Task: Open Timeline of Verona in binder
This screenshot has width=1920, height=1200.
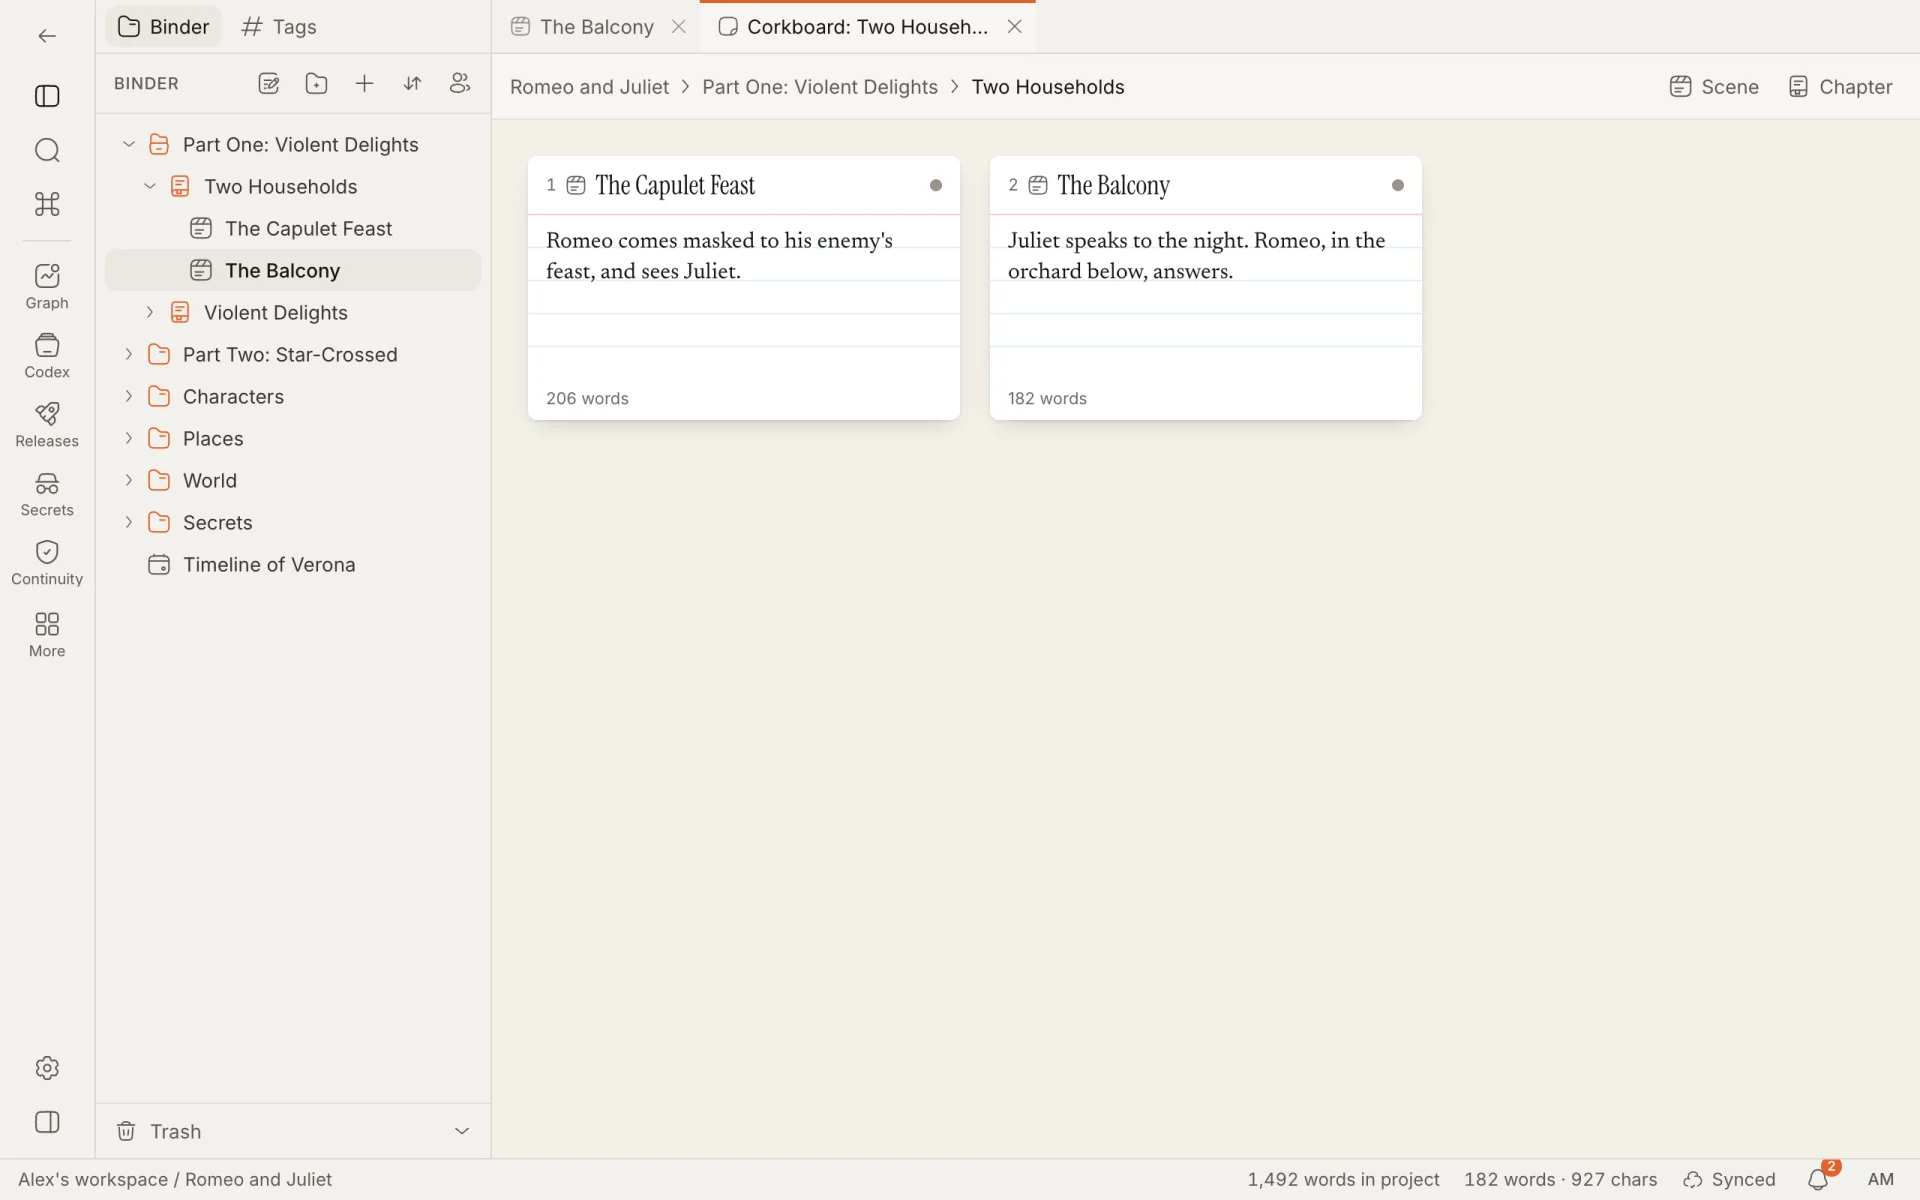Action: 293,565
